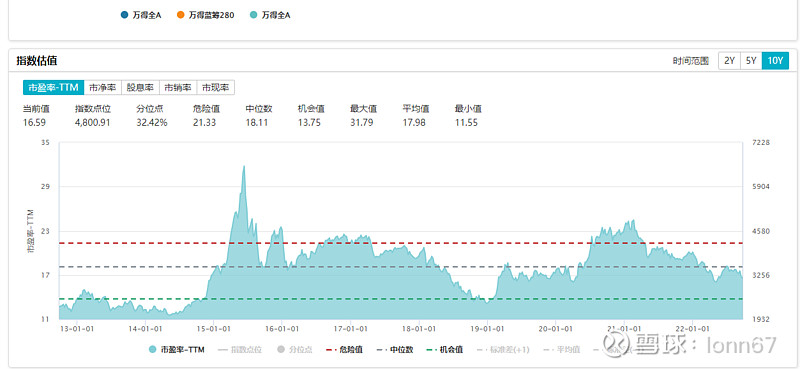Click the 22-01-01 x-axis date label

[693, 329]
